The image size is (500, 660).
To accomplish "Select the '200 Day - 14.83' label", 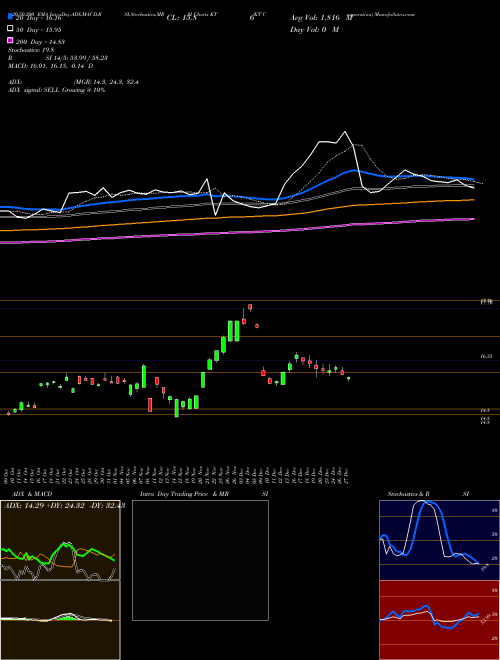I will [x=40, y=42].
